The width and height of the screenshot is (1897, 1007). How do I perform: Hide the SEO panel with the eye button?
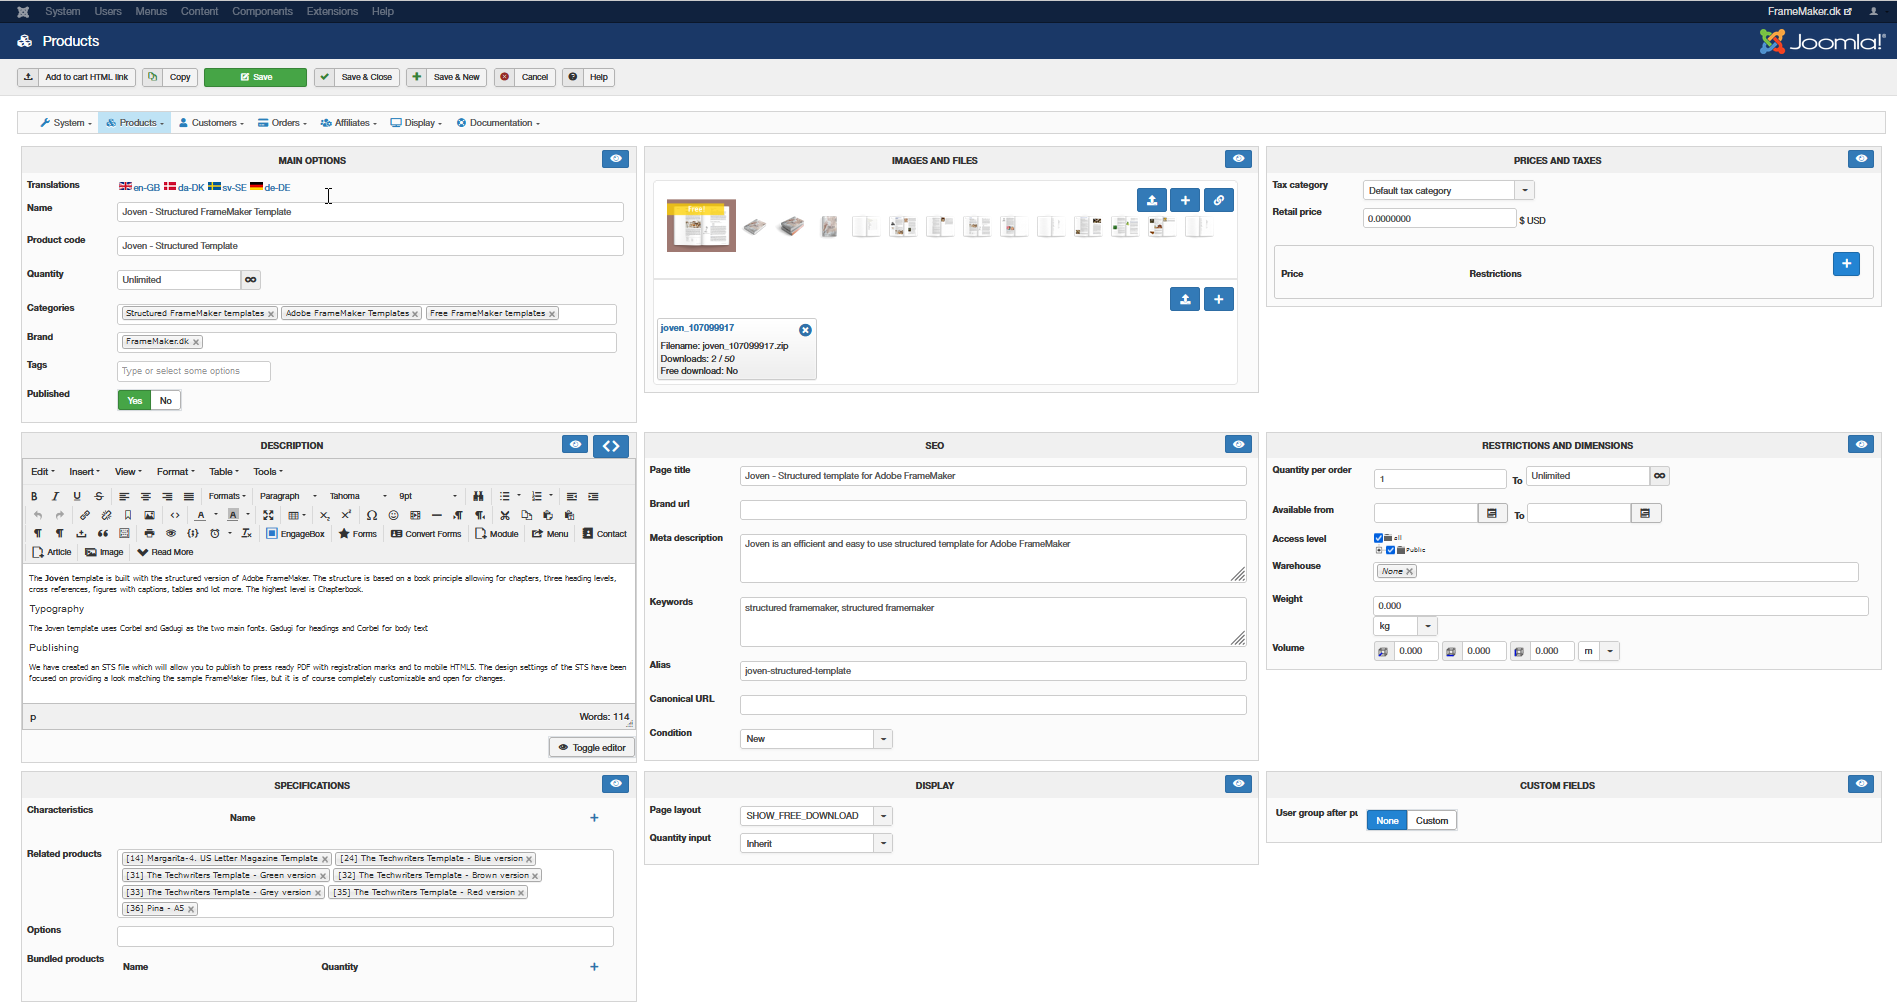1239,444
